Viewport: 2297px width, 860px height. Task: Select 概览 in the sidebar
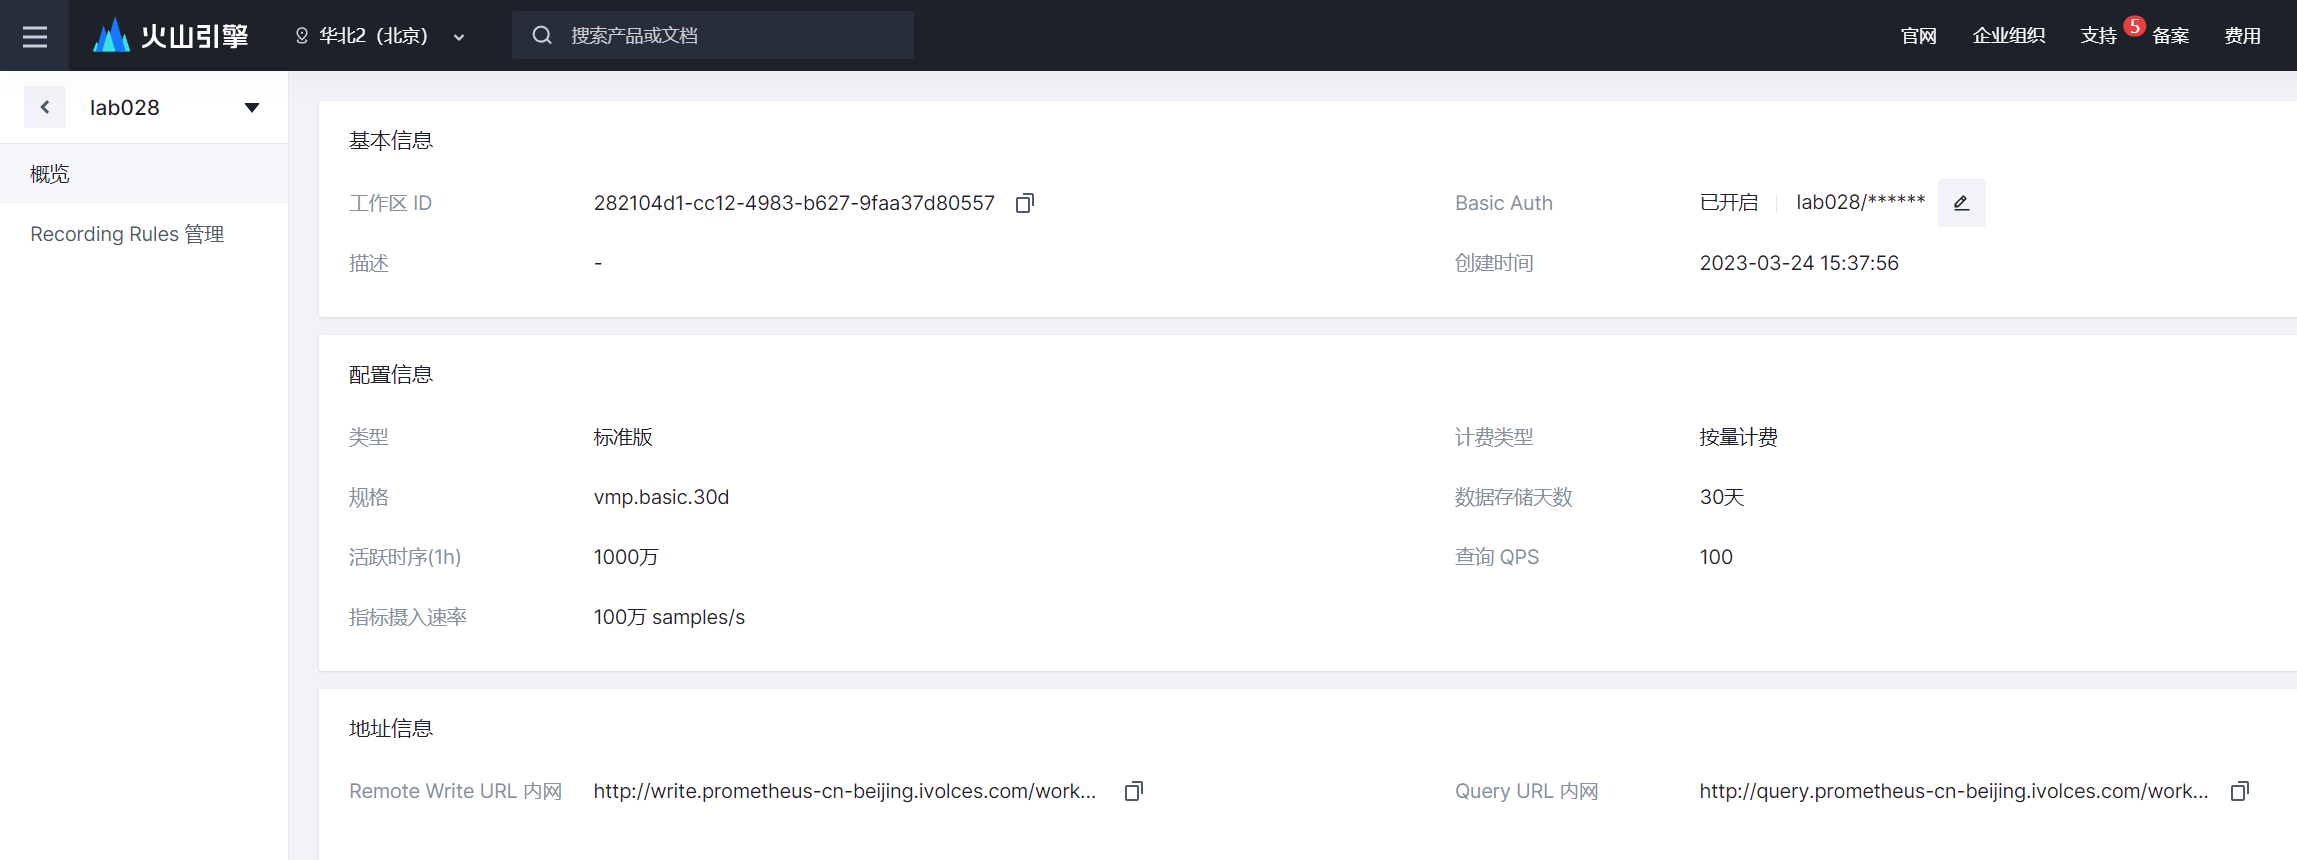click(x=50, y=174)
